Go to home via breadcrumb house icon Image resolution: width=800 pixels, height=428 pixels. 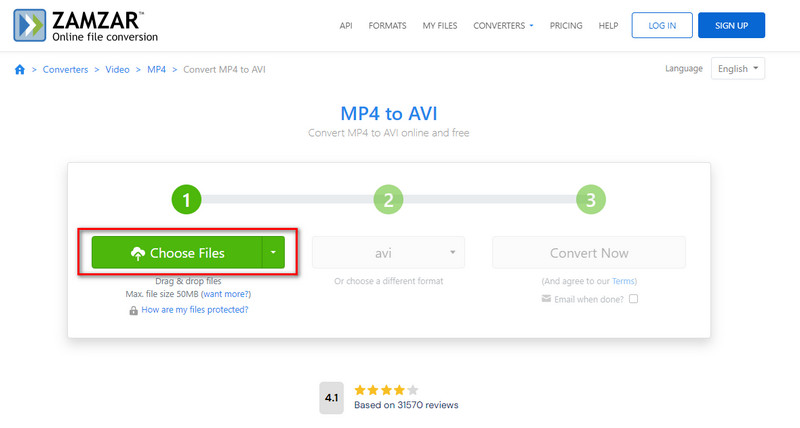coord(20,69)
